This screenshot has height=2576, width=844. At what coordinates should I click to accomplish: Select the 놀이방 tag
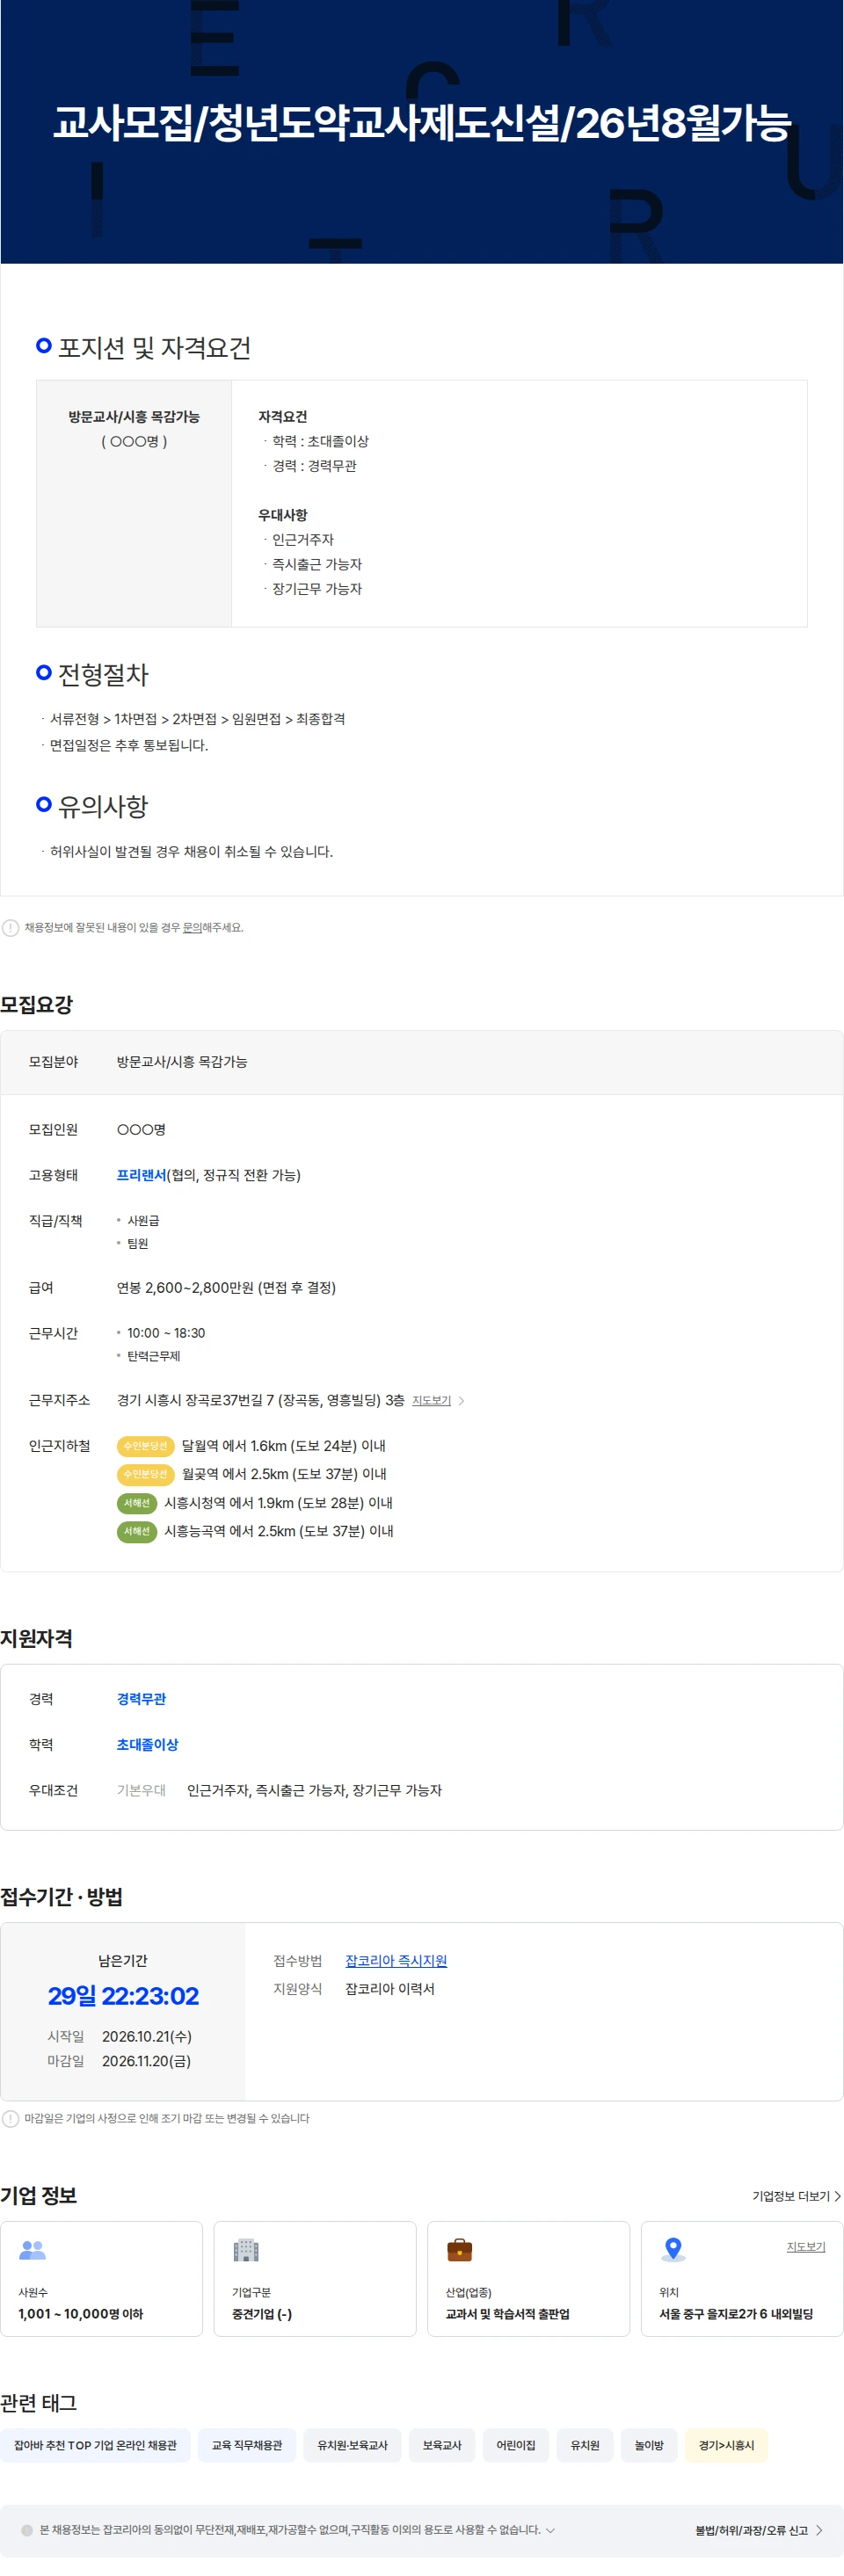[649, 2445]
